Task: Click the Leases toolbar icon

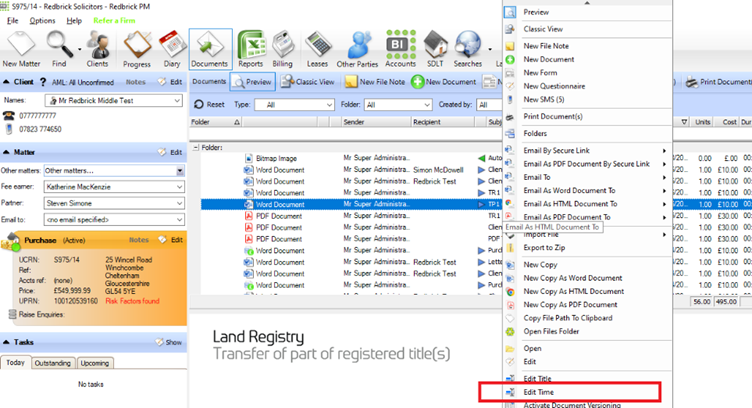Action: pos(317,47)
